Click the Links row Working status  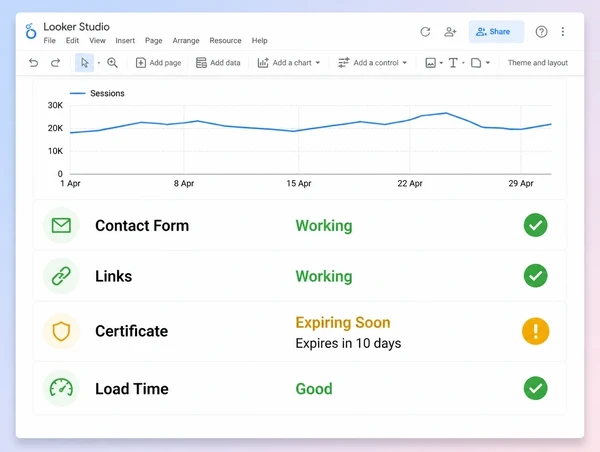pos(324,276)
